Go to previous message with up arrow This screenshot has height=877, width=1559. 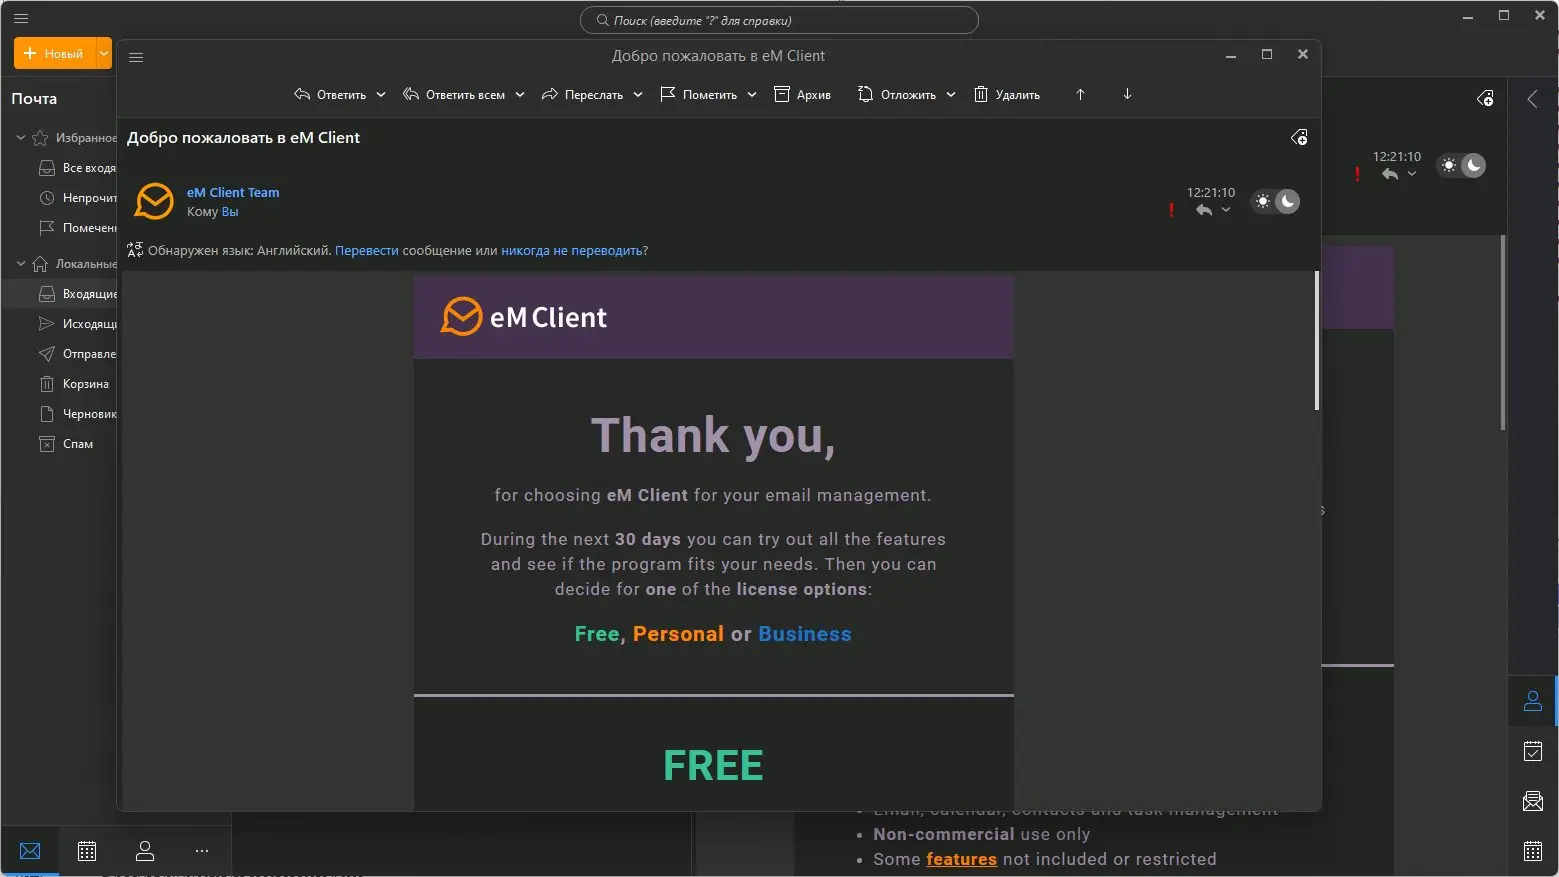(1080, 94)
